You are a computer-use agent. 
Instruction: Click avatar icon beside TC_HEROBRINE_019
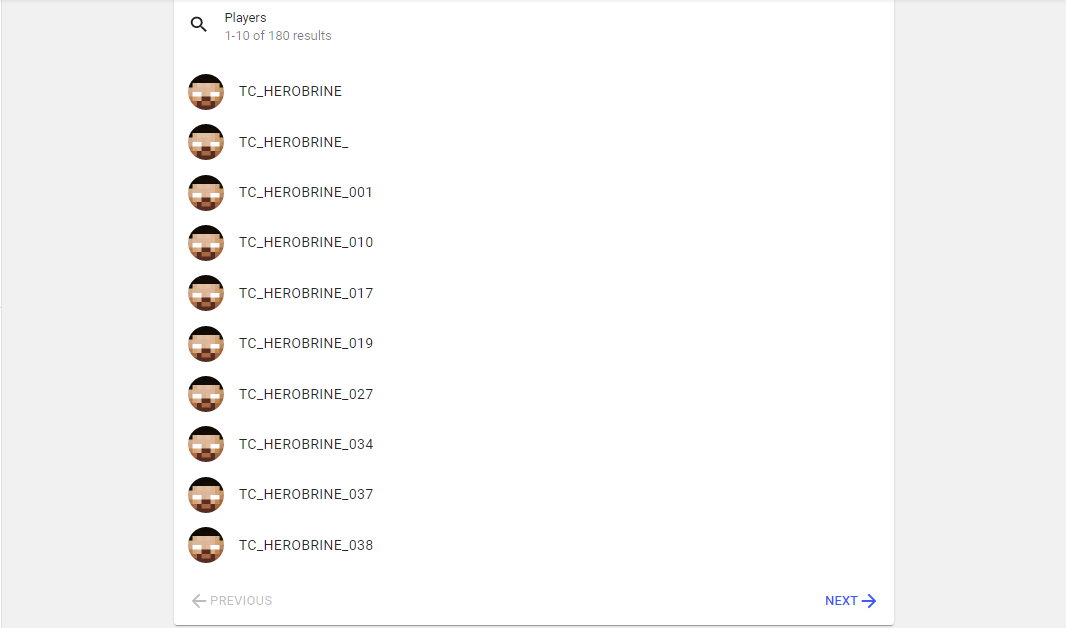206,344
